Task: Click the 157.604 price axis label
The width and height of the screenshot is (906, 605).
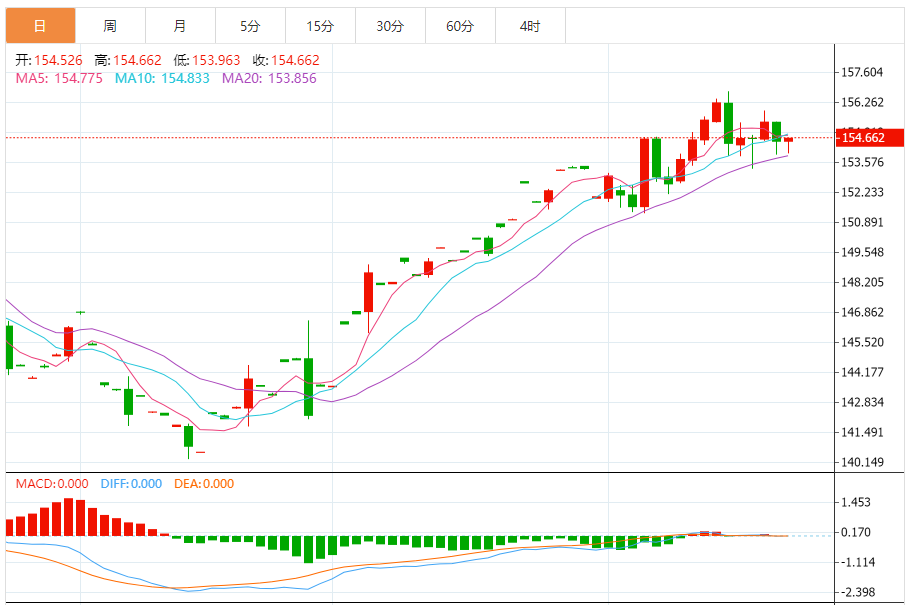Action: point(862,72)
